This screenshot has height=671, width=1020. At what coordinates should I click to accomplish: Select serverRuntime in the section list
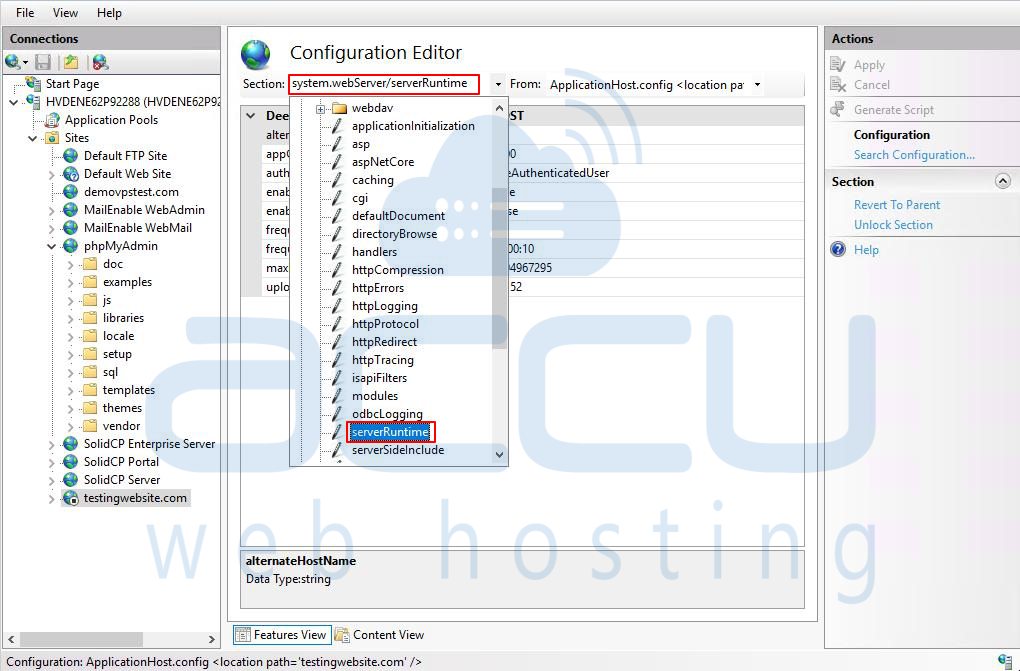pyautogui.click(x=390, y=431)
